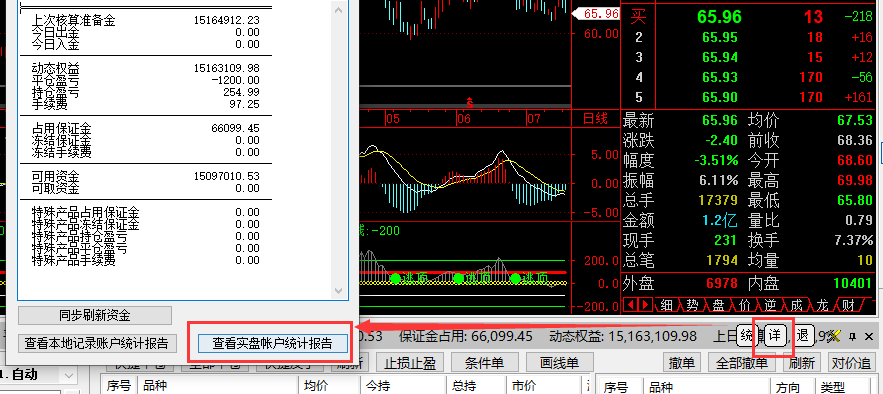Click the right arrow in quote tabs

click(x=645, y=305)
